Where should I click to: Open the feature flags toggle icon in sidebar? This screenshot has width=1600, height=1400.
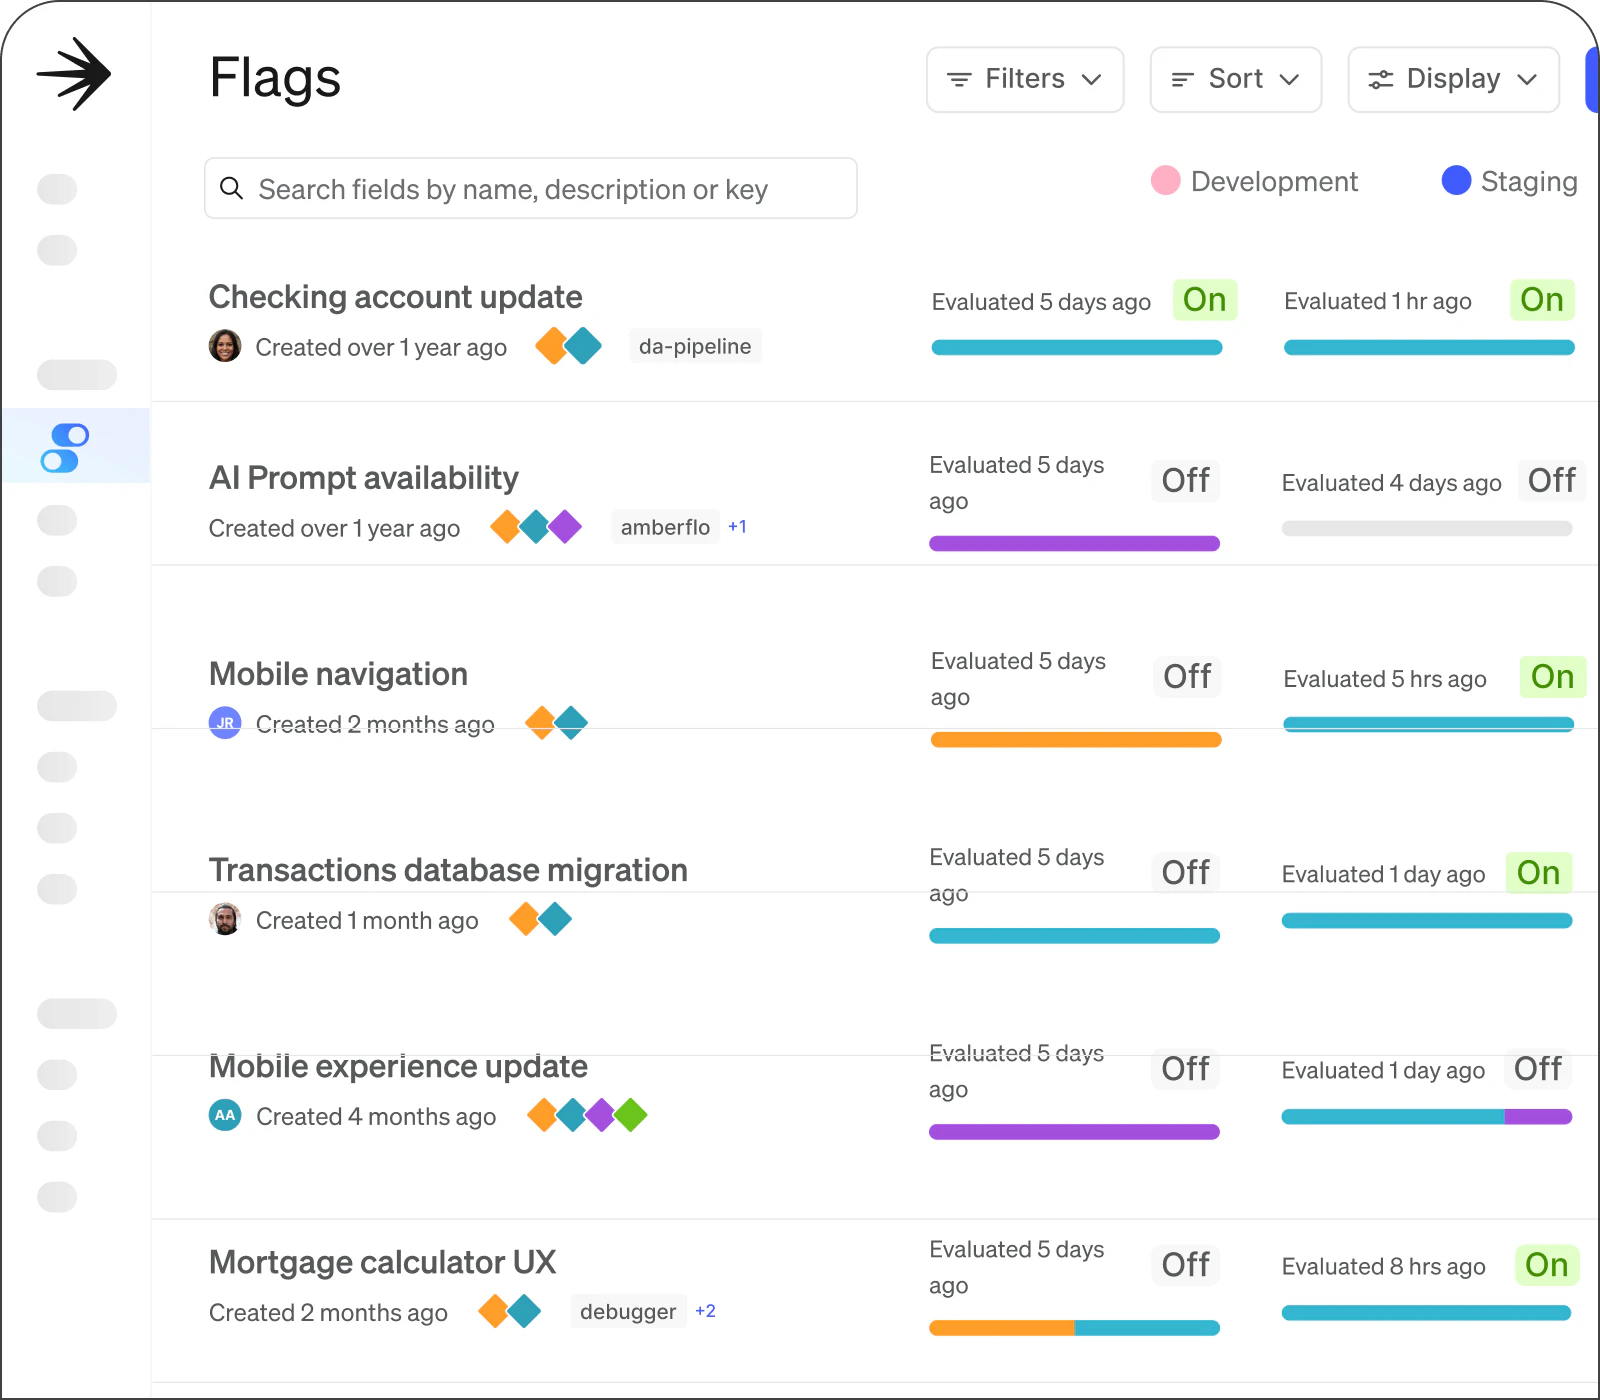[x=65, y=447]
